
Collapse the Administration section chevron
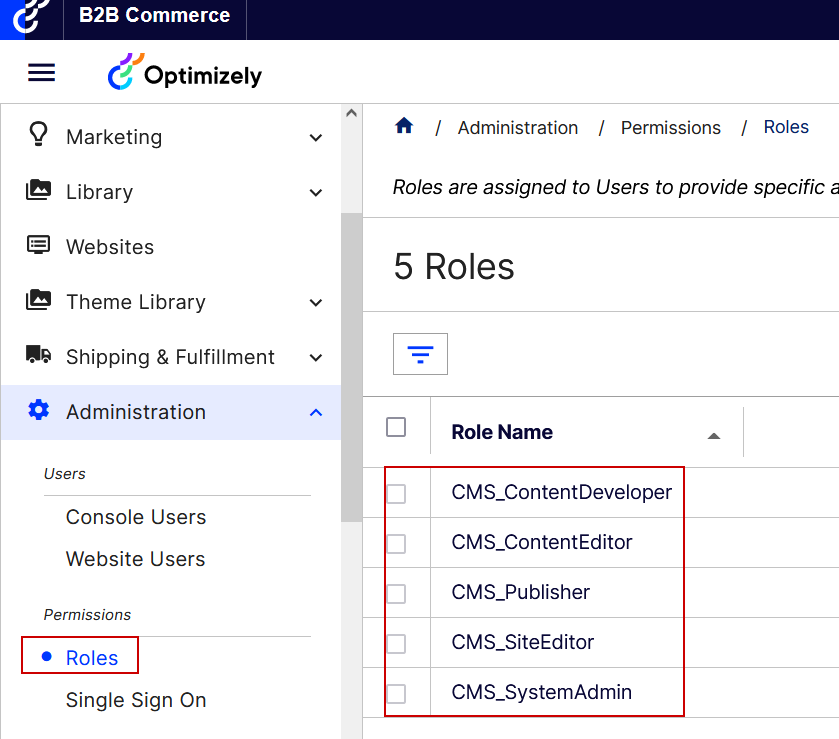[316, 412]
